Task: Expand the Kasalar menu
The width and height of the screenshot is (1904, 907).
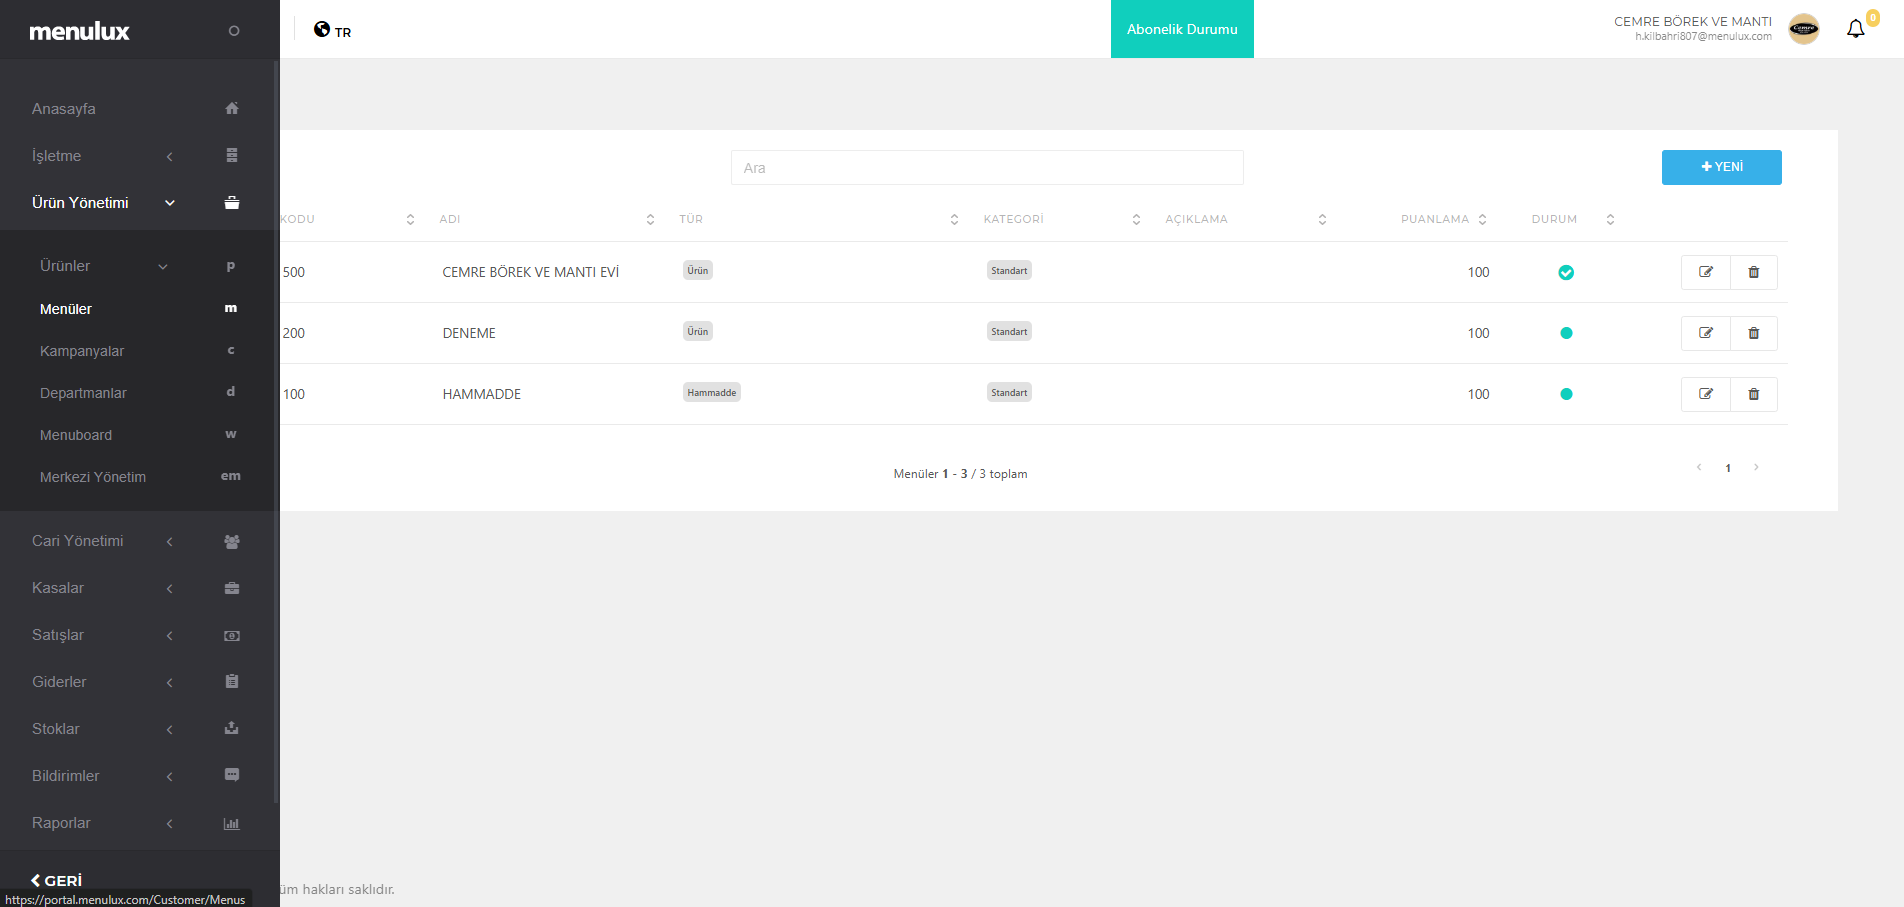Action: coord(170,588)
